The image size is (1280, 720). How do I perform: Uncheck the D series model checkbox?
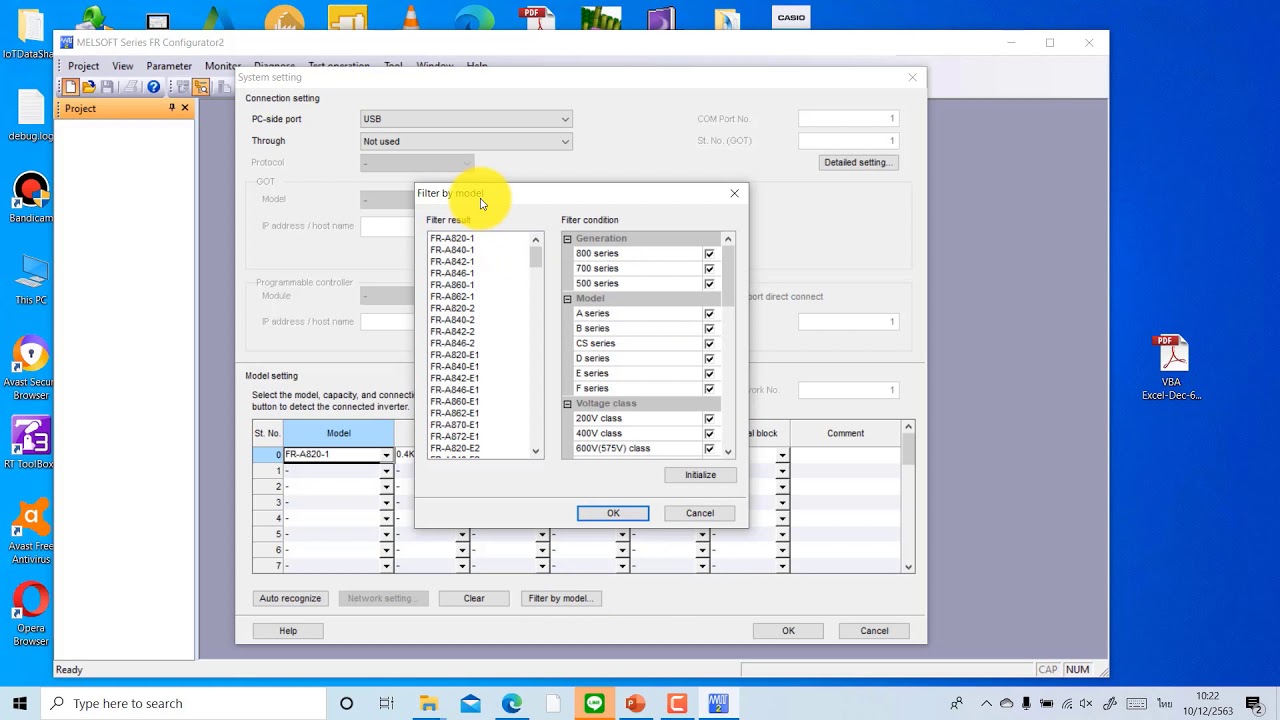(x=709, y=359)
